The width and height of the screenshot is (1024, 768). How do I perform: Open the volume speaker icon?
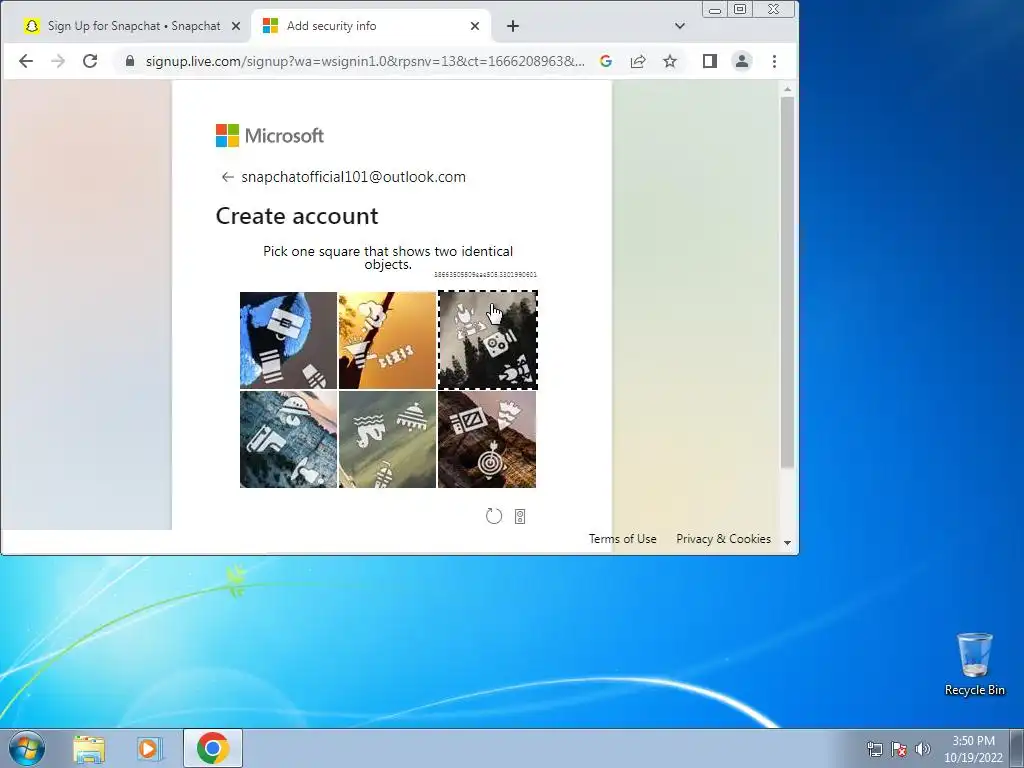(x=923, y=749)
